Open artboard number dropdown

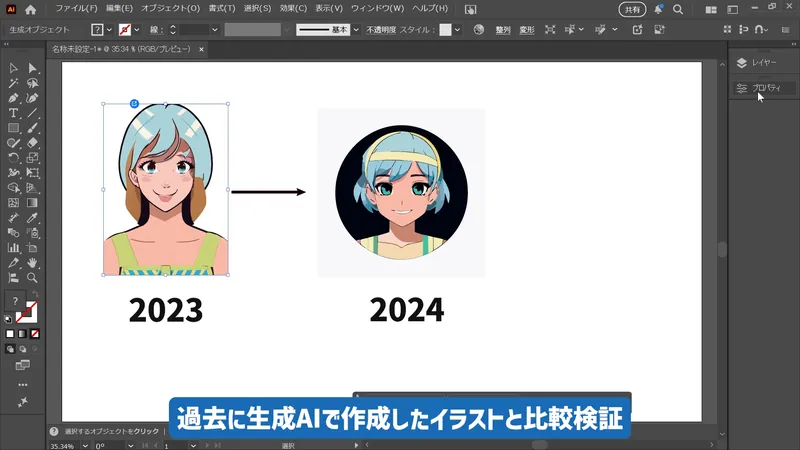(x=193, y=446)
